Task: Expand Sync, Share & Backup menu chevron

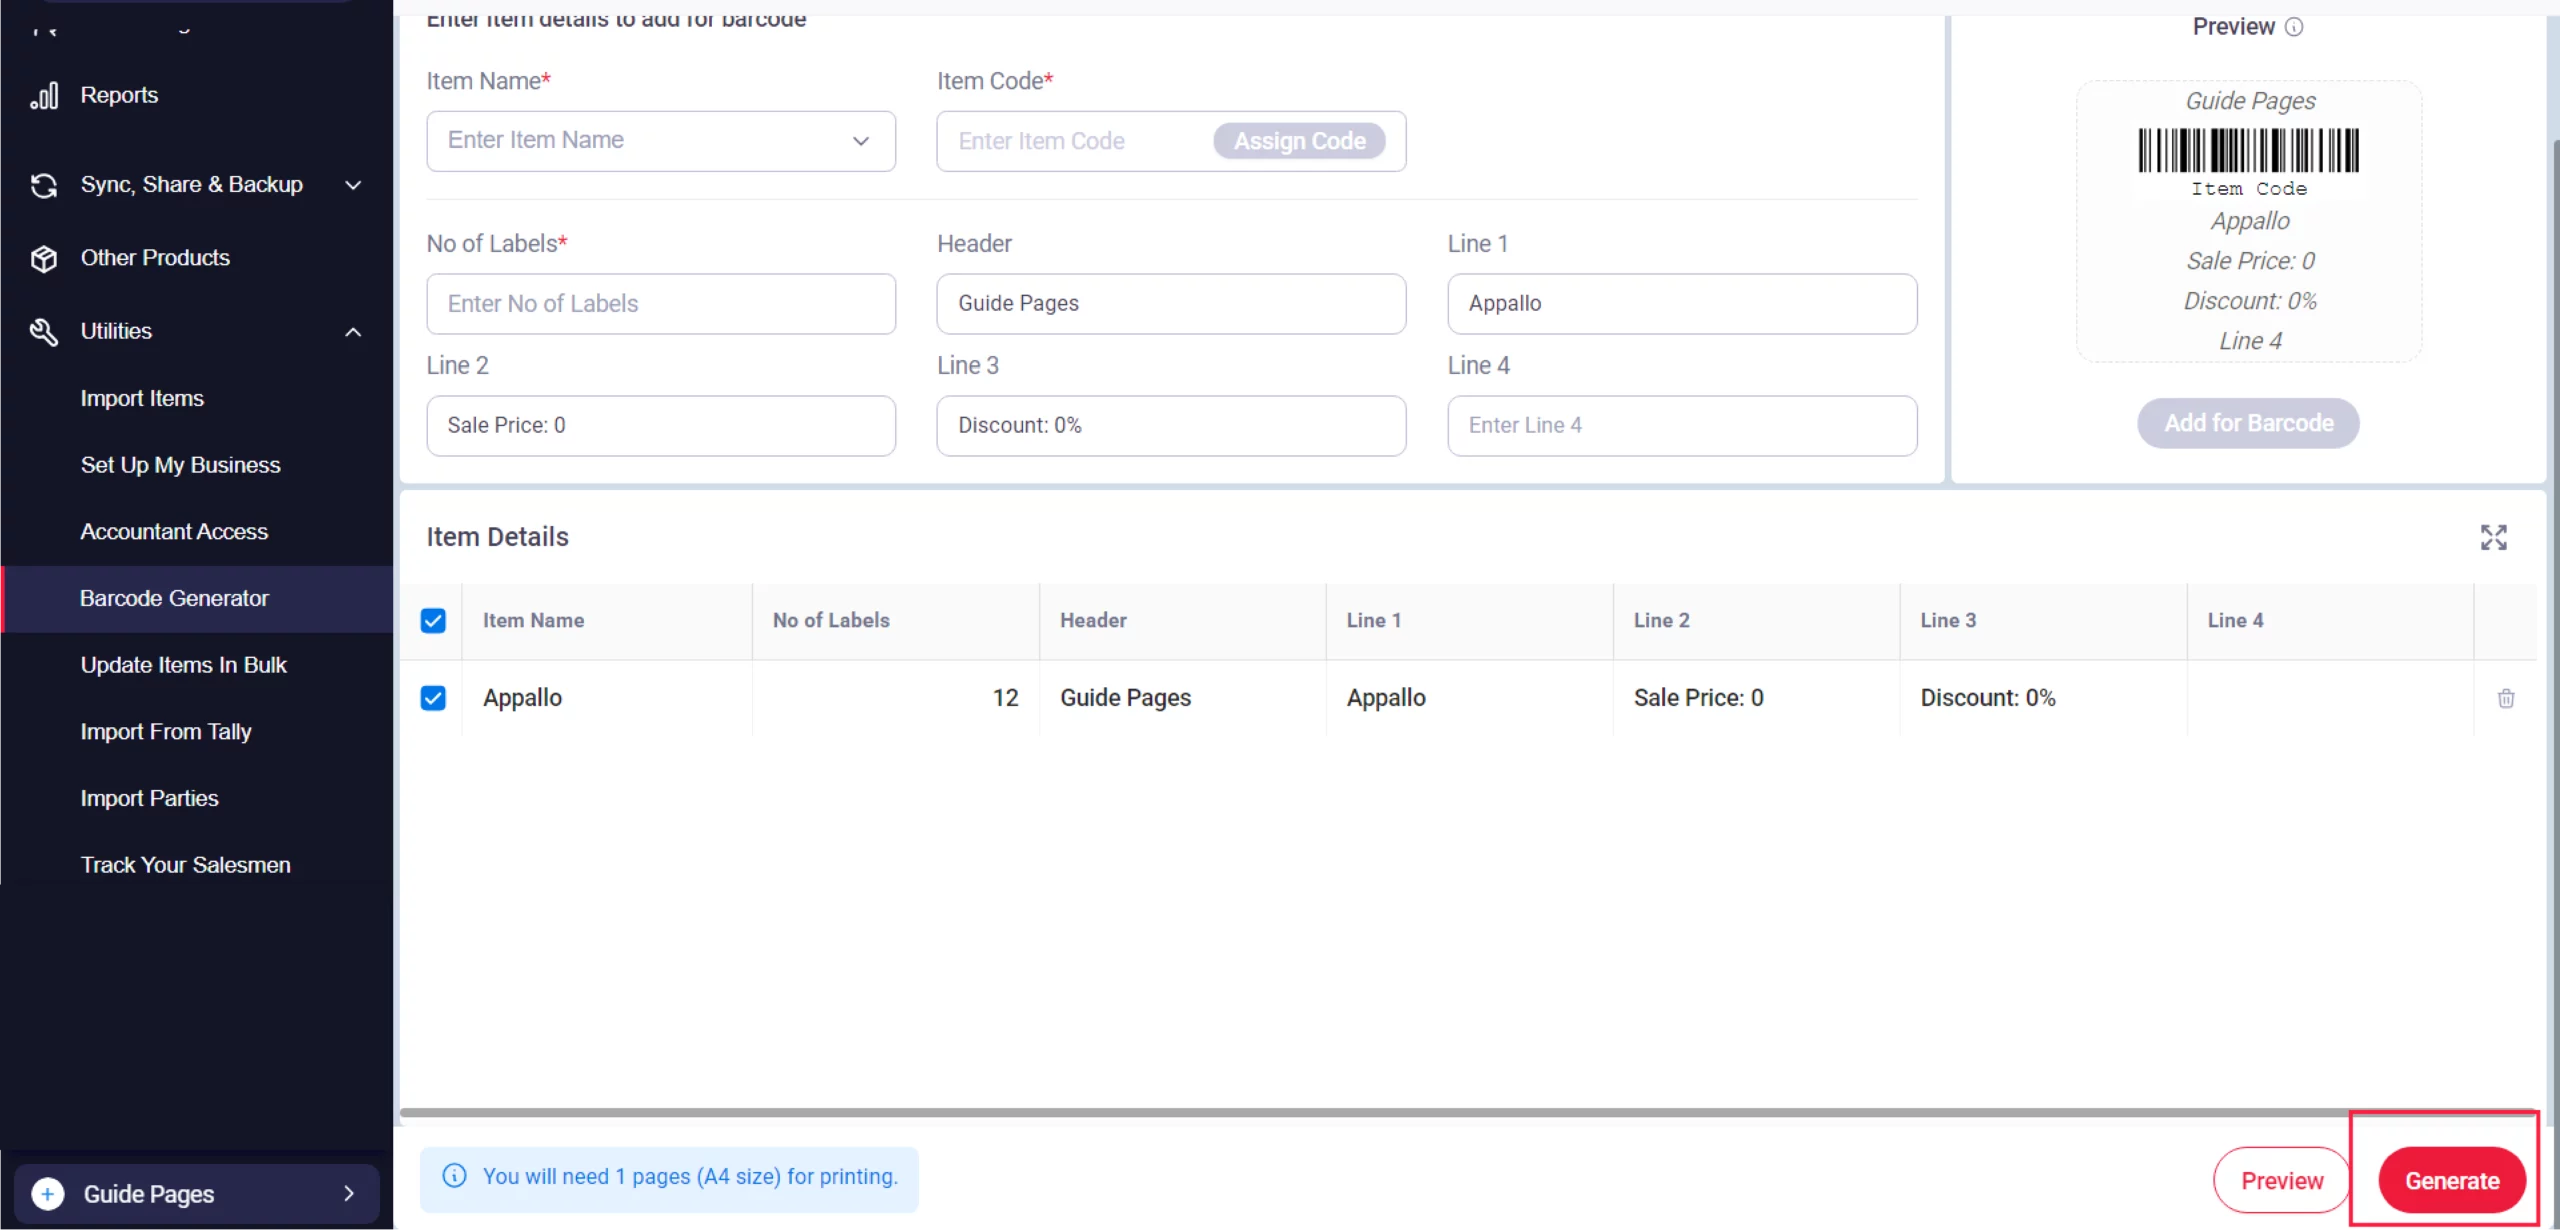Action: point(353,185)
